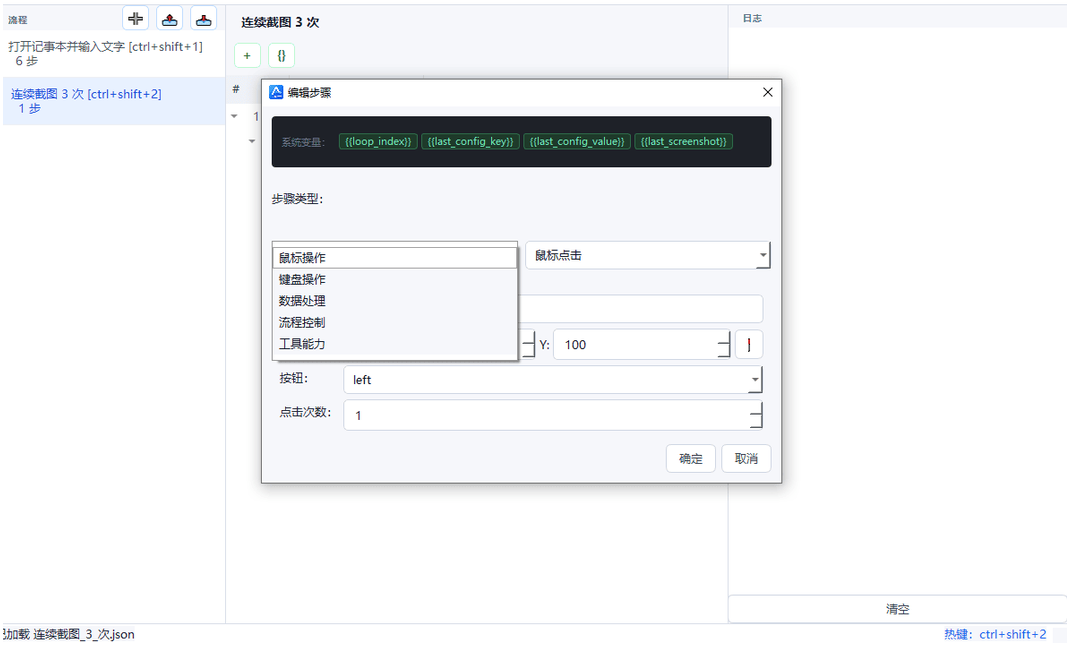Screen dimensions: 1067x648
Task: Click the 连续截图 3 次 heading
Action: point(280,22)
